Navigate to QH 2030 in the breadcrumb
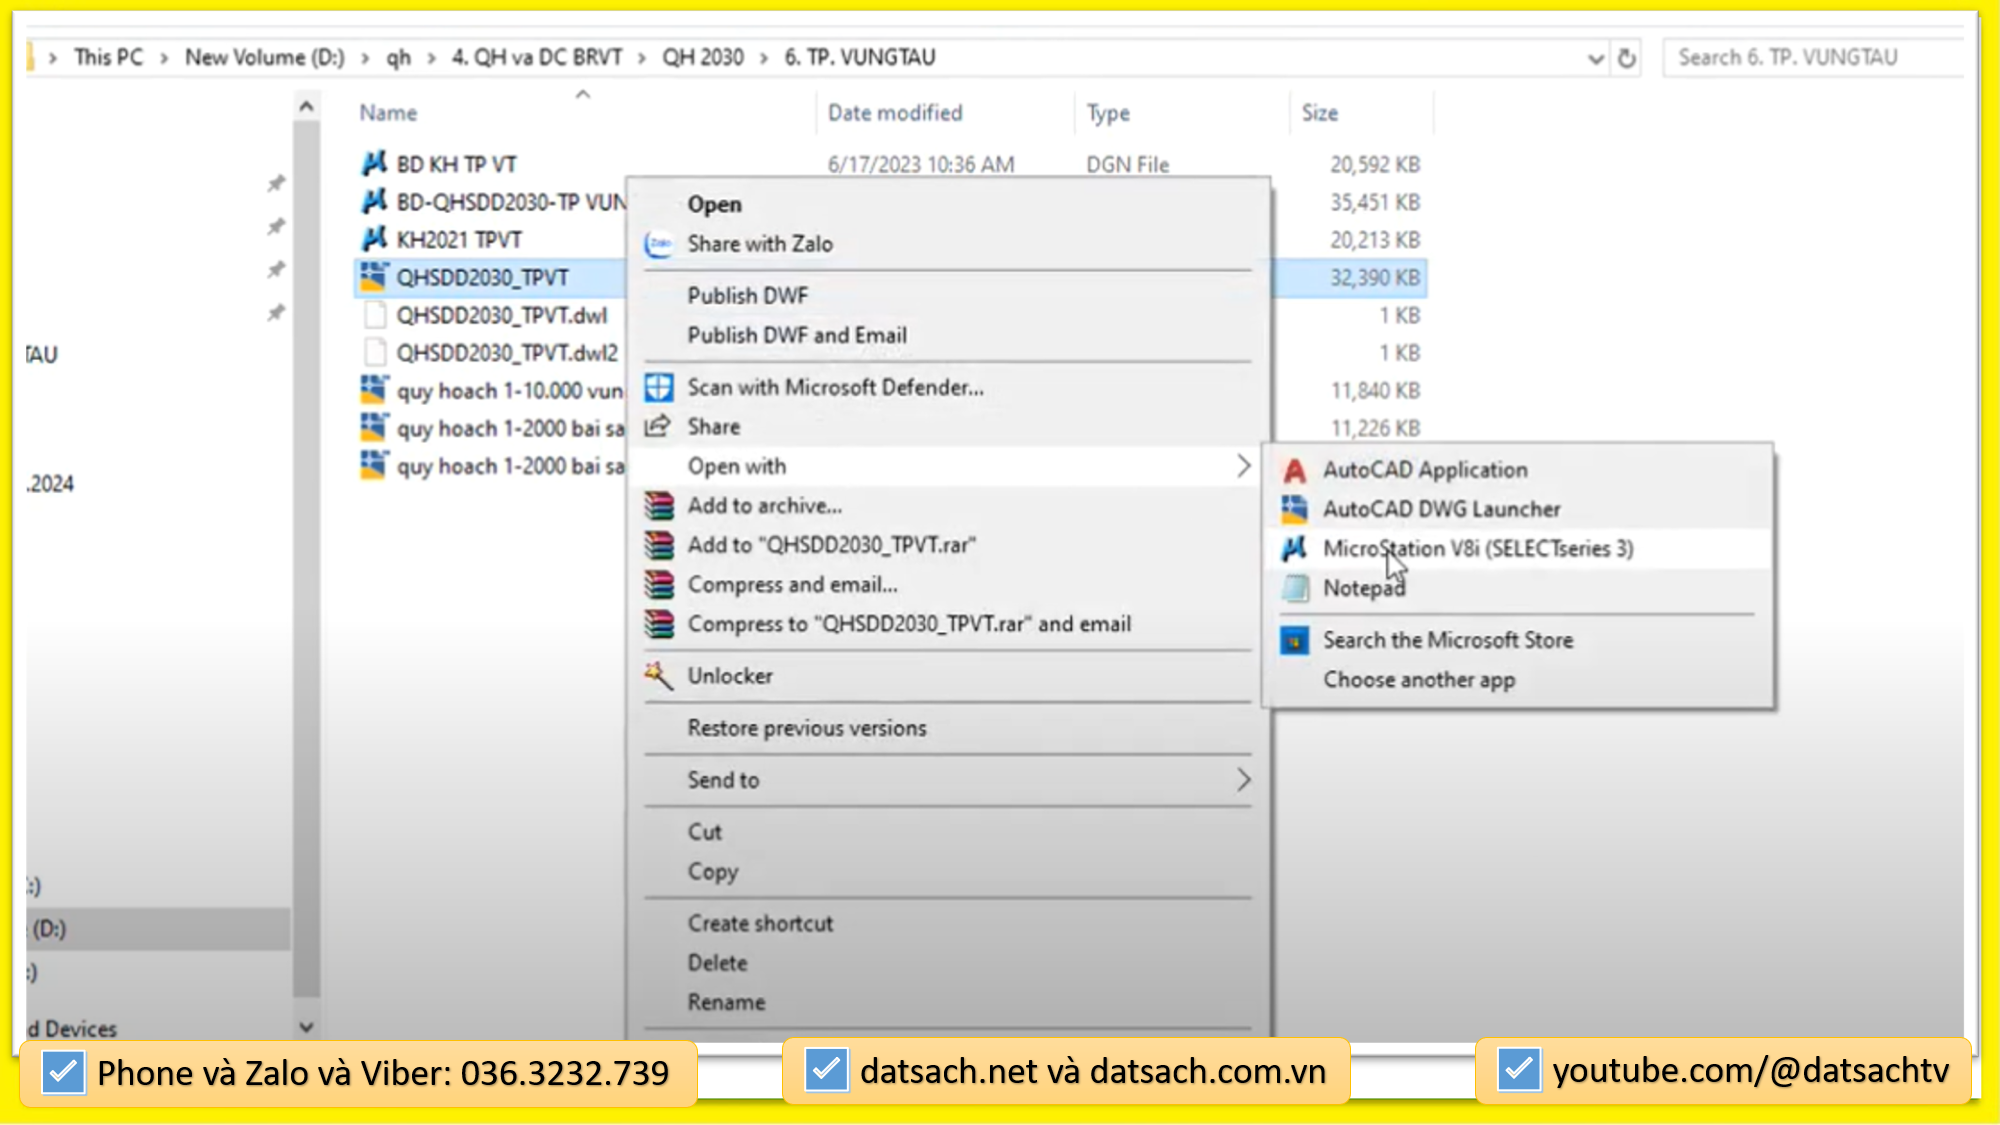This screenshot has height=1125, width=2000. tap(702, 57)
